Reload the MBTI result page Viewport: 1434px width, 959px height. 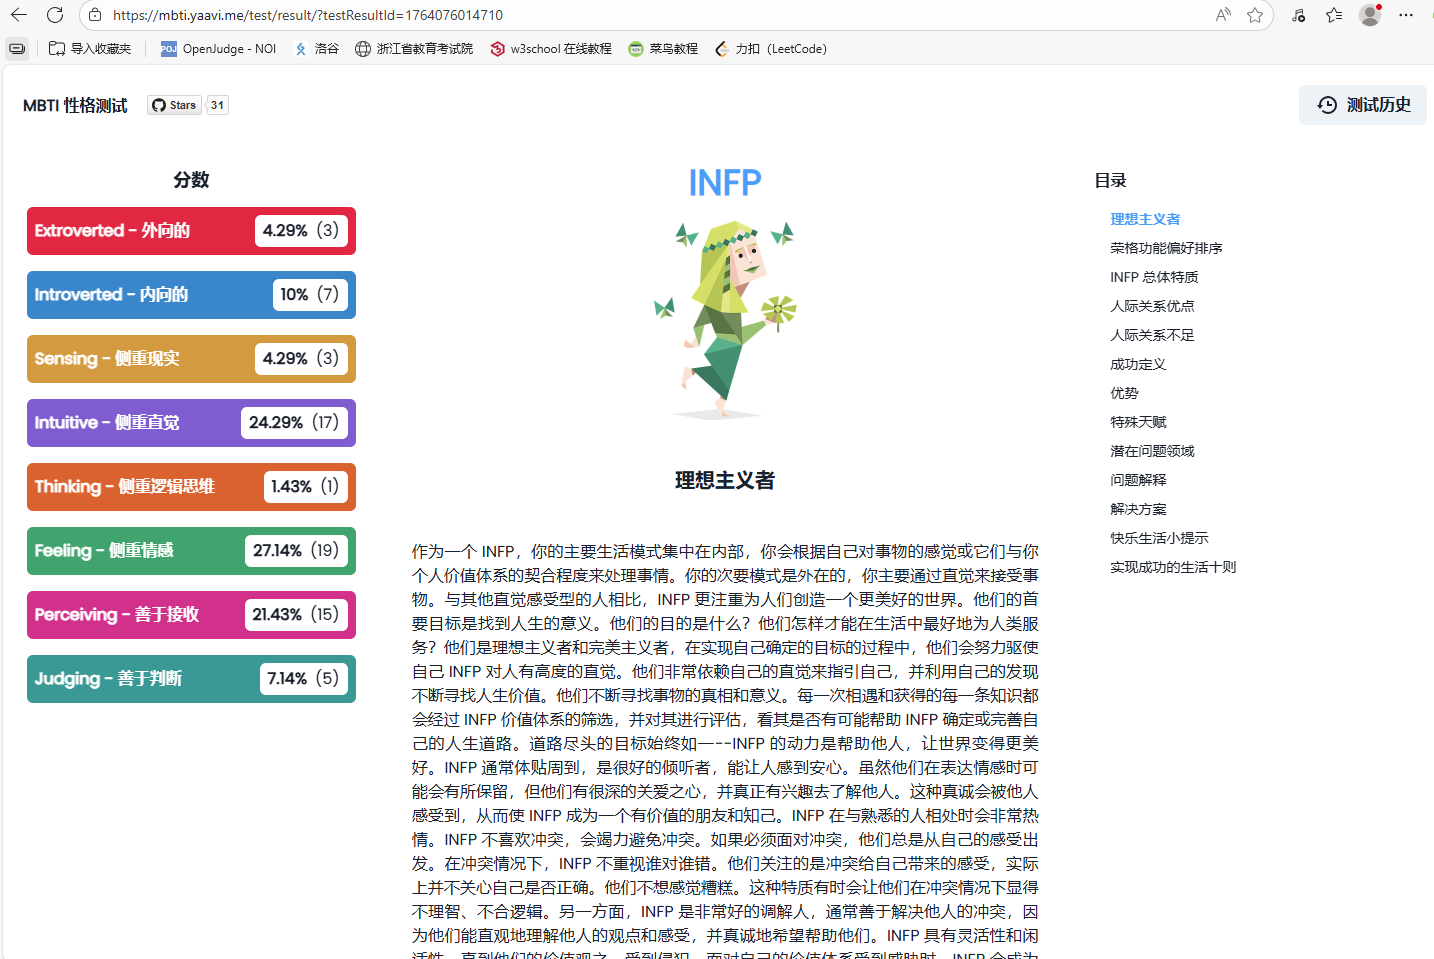tap(54, 15)
